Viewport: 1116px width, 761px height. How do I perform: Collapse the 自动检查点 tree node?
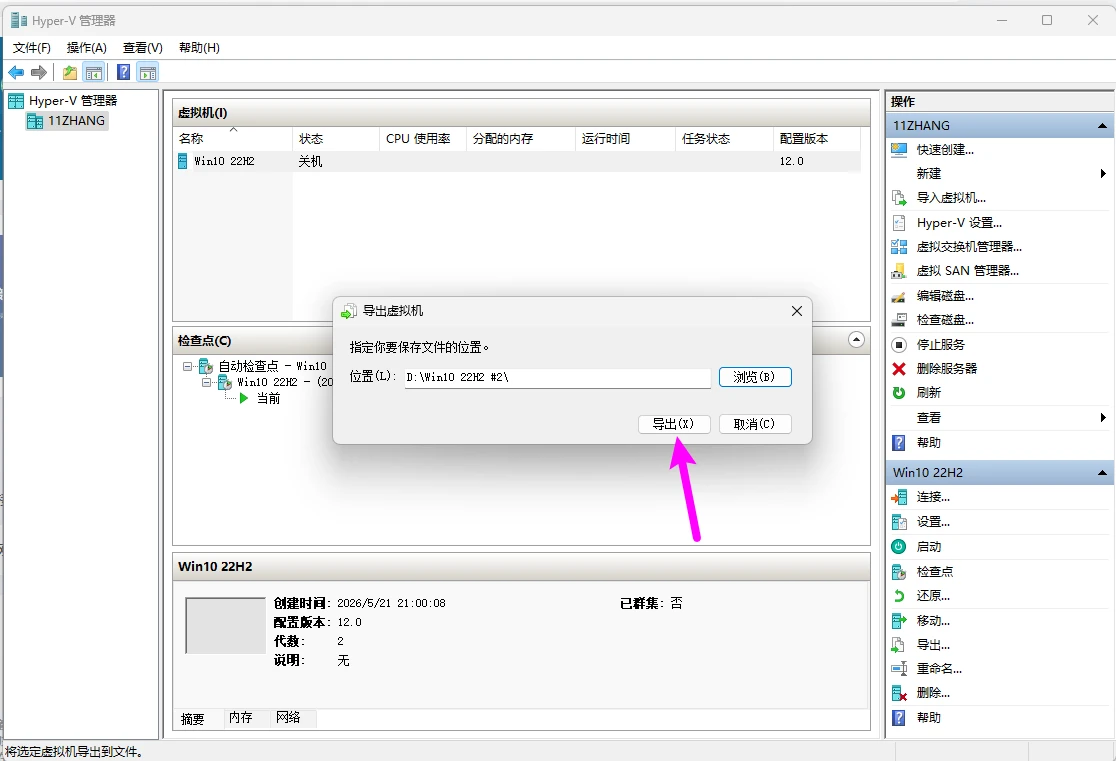(x=187, y=367)
